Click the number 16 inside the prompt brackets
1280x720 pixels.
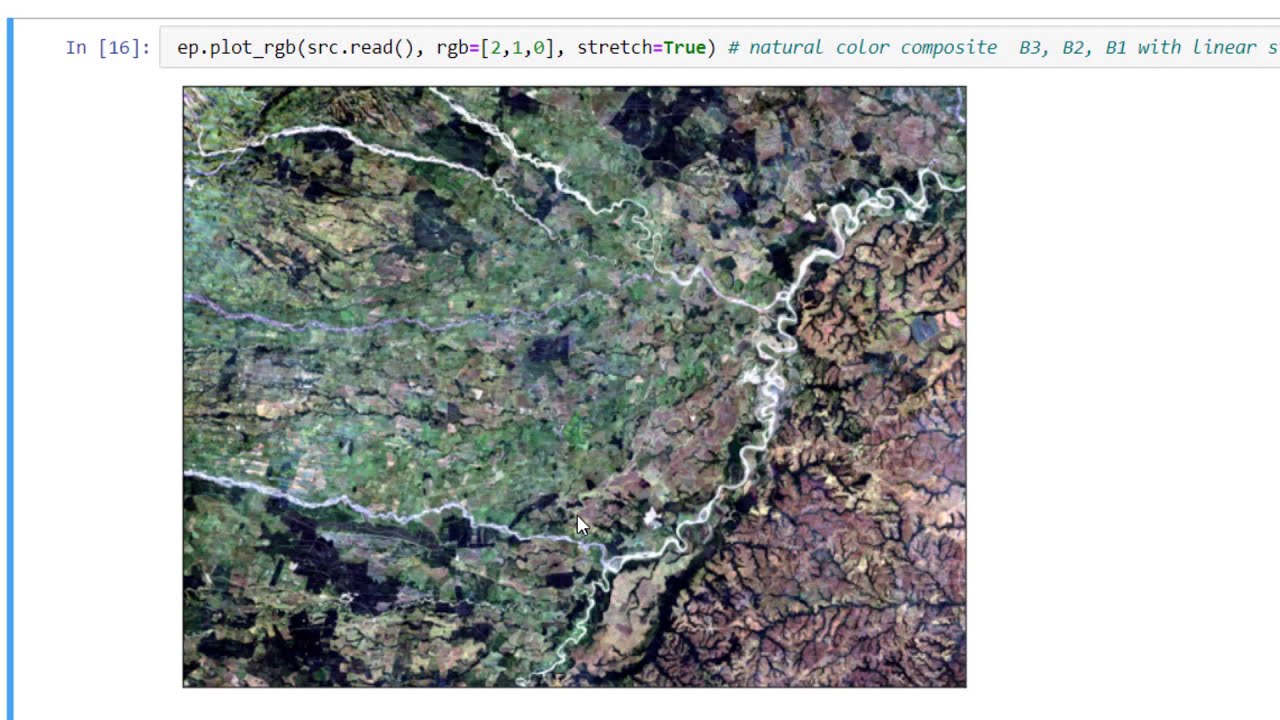(124, 47)
